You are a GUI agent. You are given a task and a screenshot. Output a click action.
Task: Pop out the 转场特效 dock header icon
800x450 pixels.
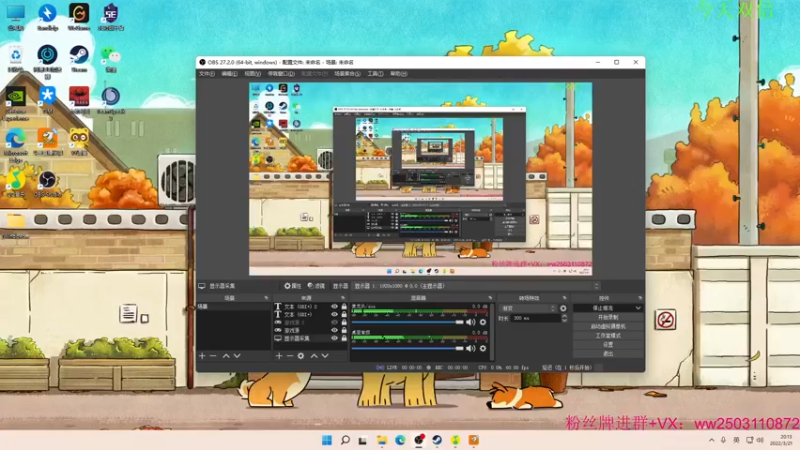(564, 298)
